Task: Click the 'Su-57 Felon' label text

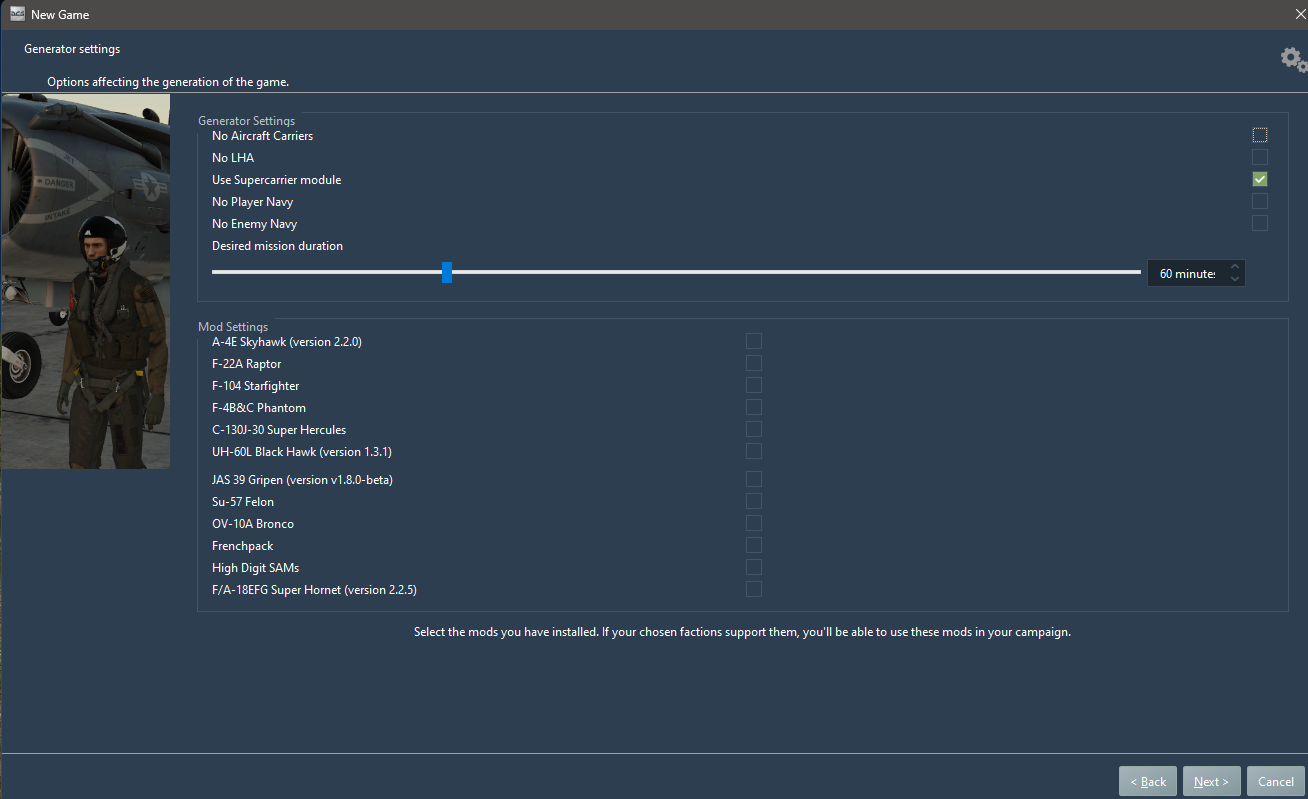Action: pos(243,502)
